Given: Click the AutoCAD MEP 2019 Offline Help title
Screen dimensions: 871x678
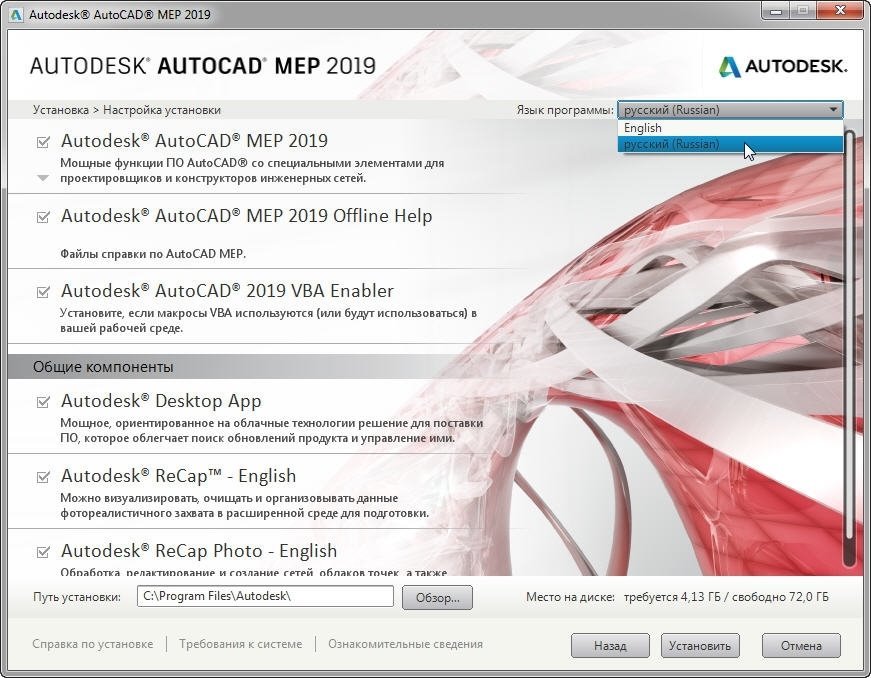Looking at the screenshot, I should pyautogui.click(x=247, y=216).
